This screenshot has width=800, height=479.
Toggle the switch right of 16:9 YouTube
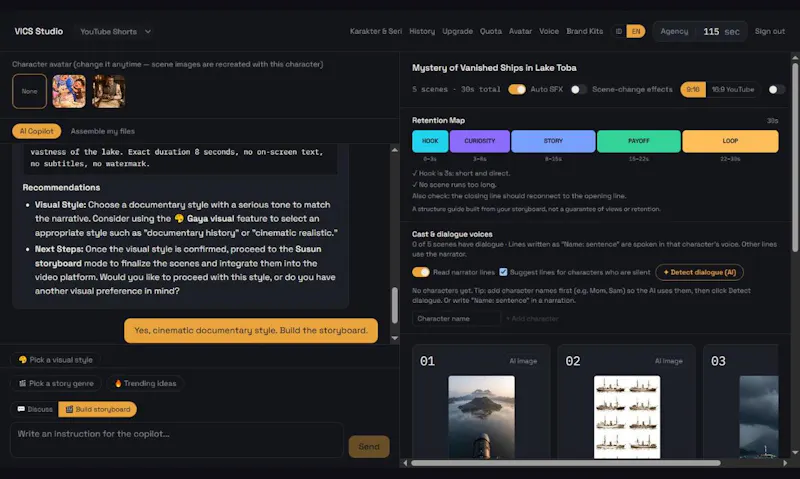776,89
